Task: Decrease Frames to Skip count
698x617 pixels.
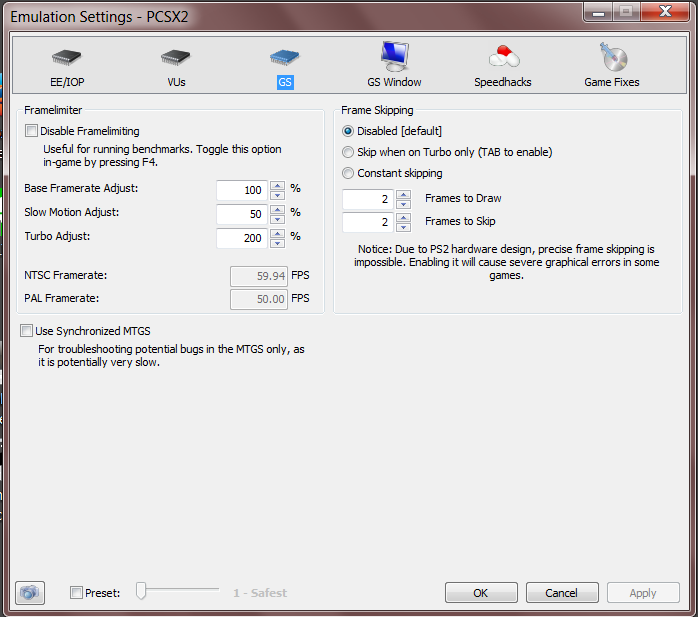Action: click(403, 227)
